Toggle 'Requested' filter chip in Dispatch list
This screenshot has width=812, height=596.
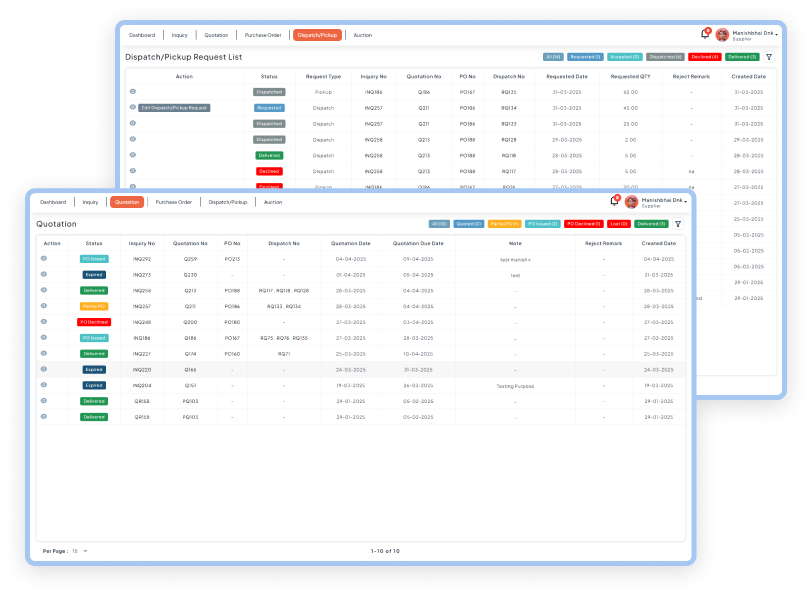pyautogui.click(x=585, y=57)
